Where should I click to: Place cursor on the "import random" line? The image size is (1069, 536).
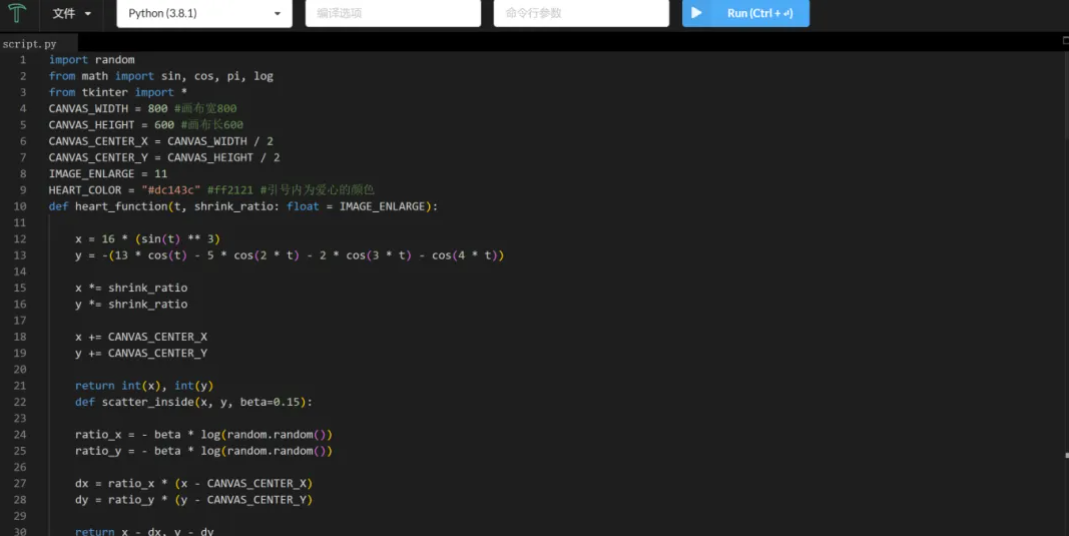click(x=92, y=60)
